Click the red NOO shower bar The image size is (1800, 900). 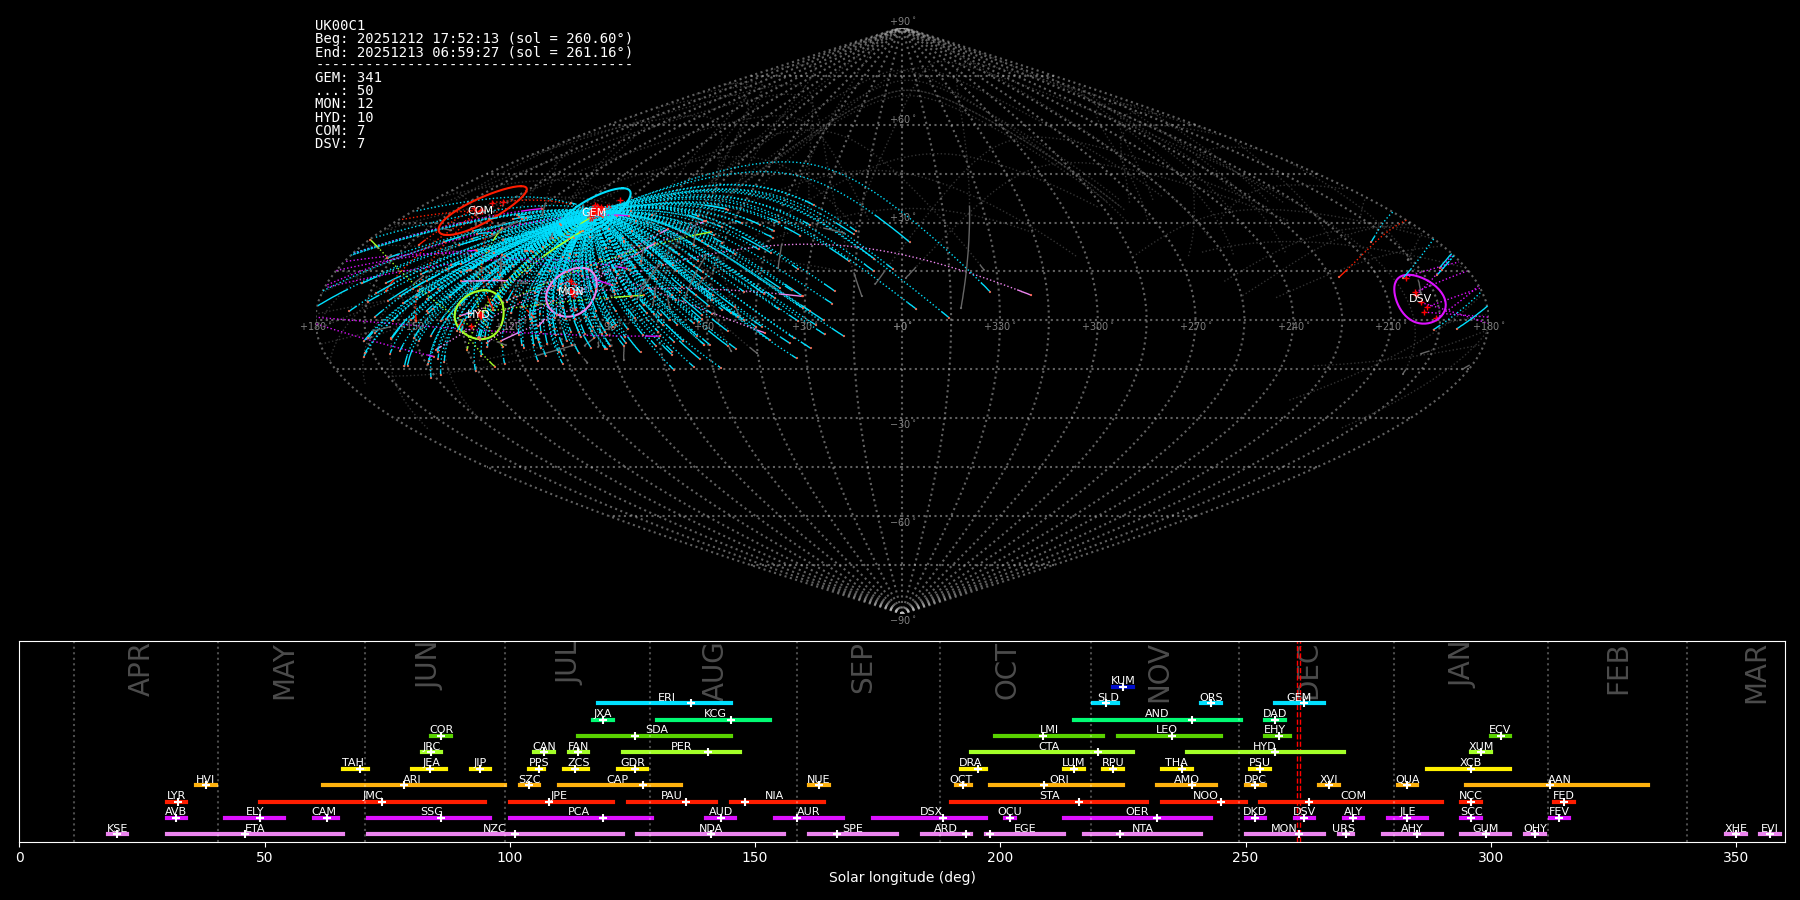click(x=1204, y=802)
